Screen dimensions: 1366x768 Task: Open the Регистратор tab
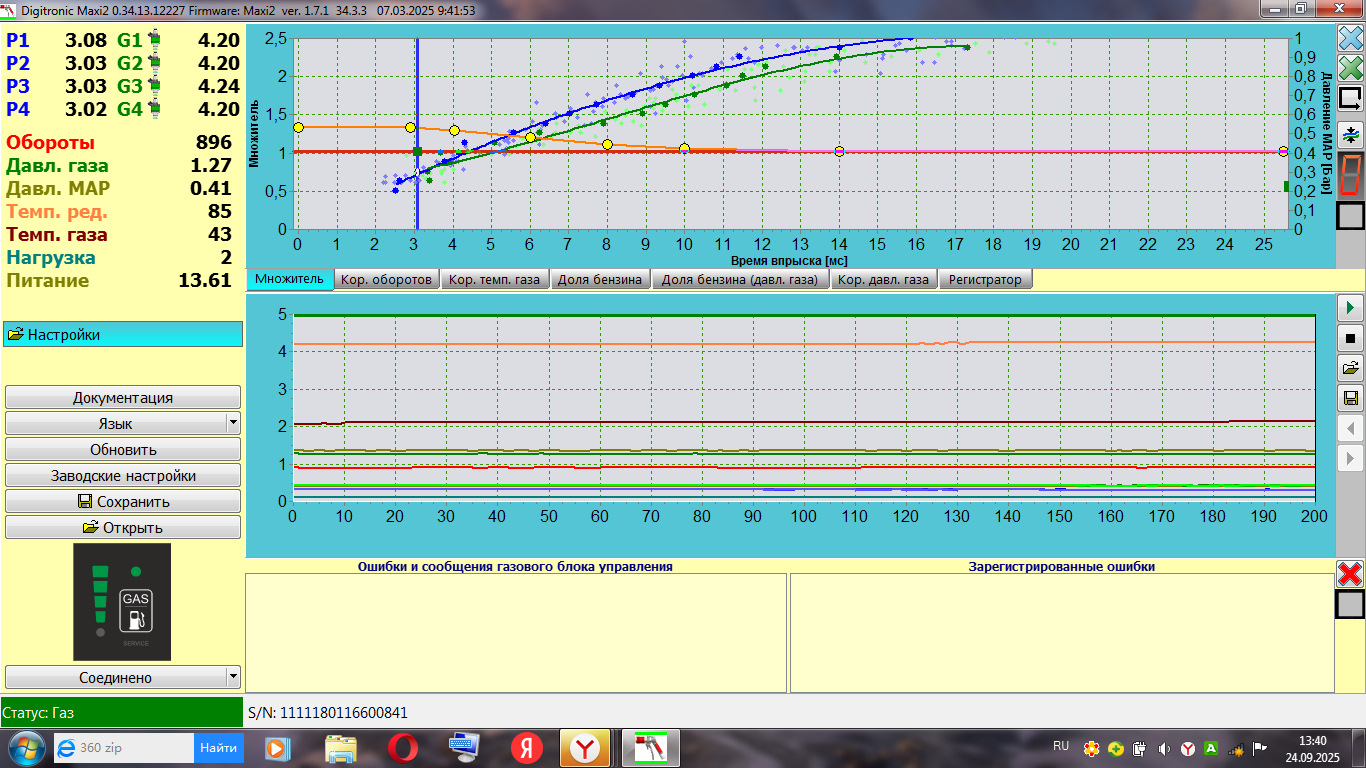click(985, 280)
